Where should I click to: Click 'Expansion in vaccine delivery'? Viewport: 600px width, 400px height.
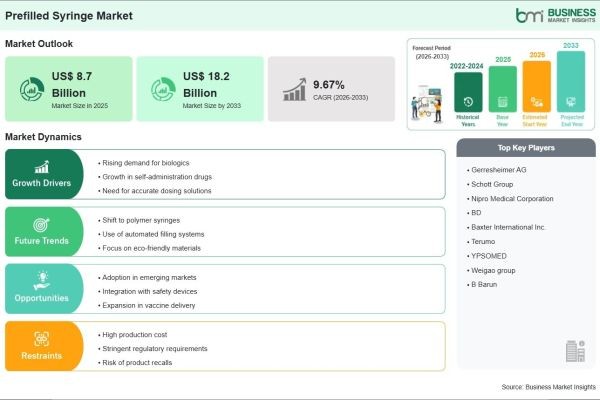148,305
